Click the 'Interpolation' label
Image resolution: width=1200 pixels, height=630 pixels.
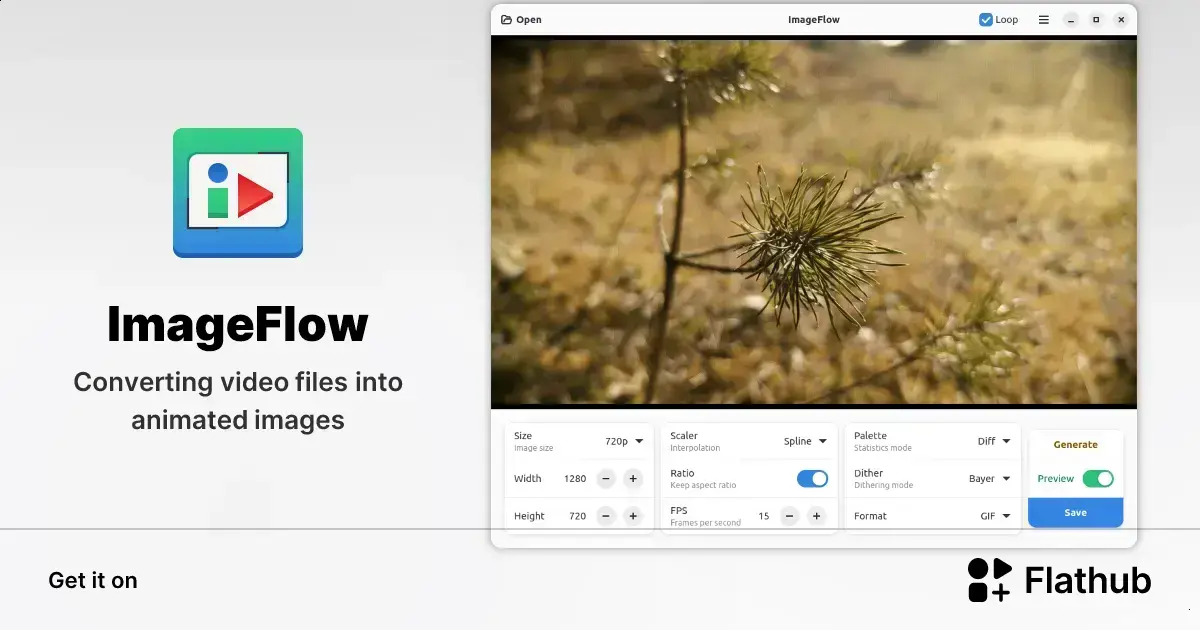click(695, 448)
